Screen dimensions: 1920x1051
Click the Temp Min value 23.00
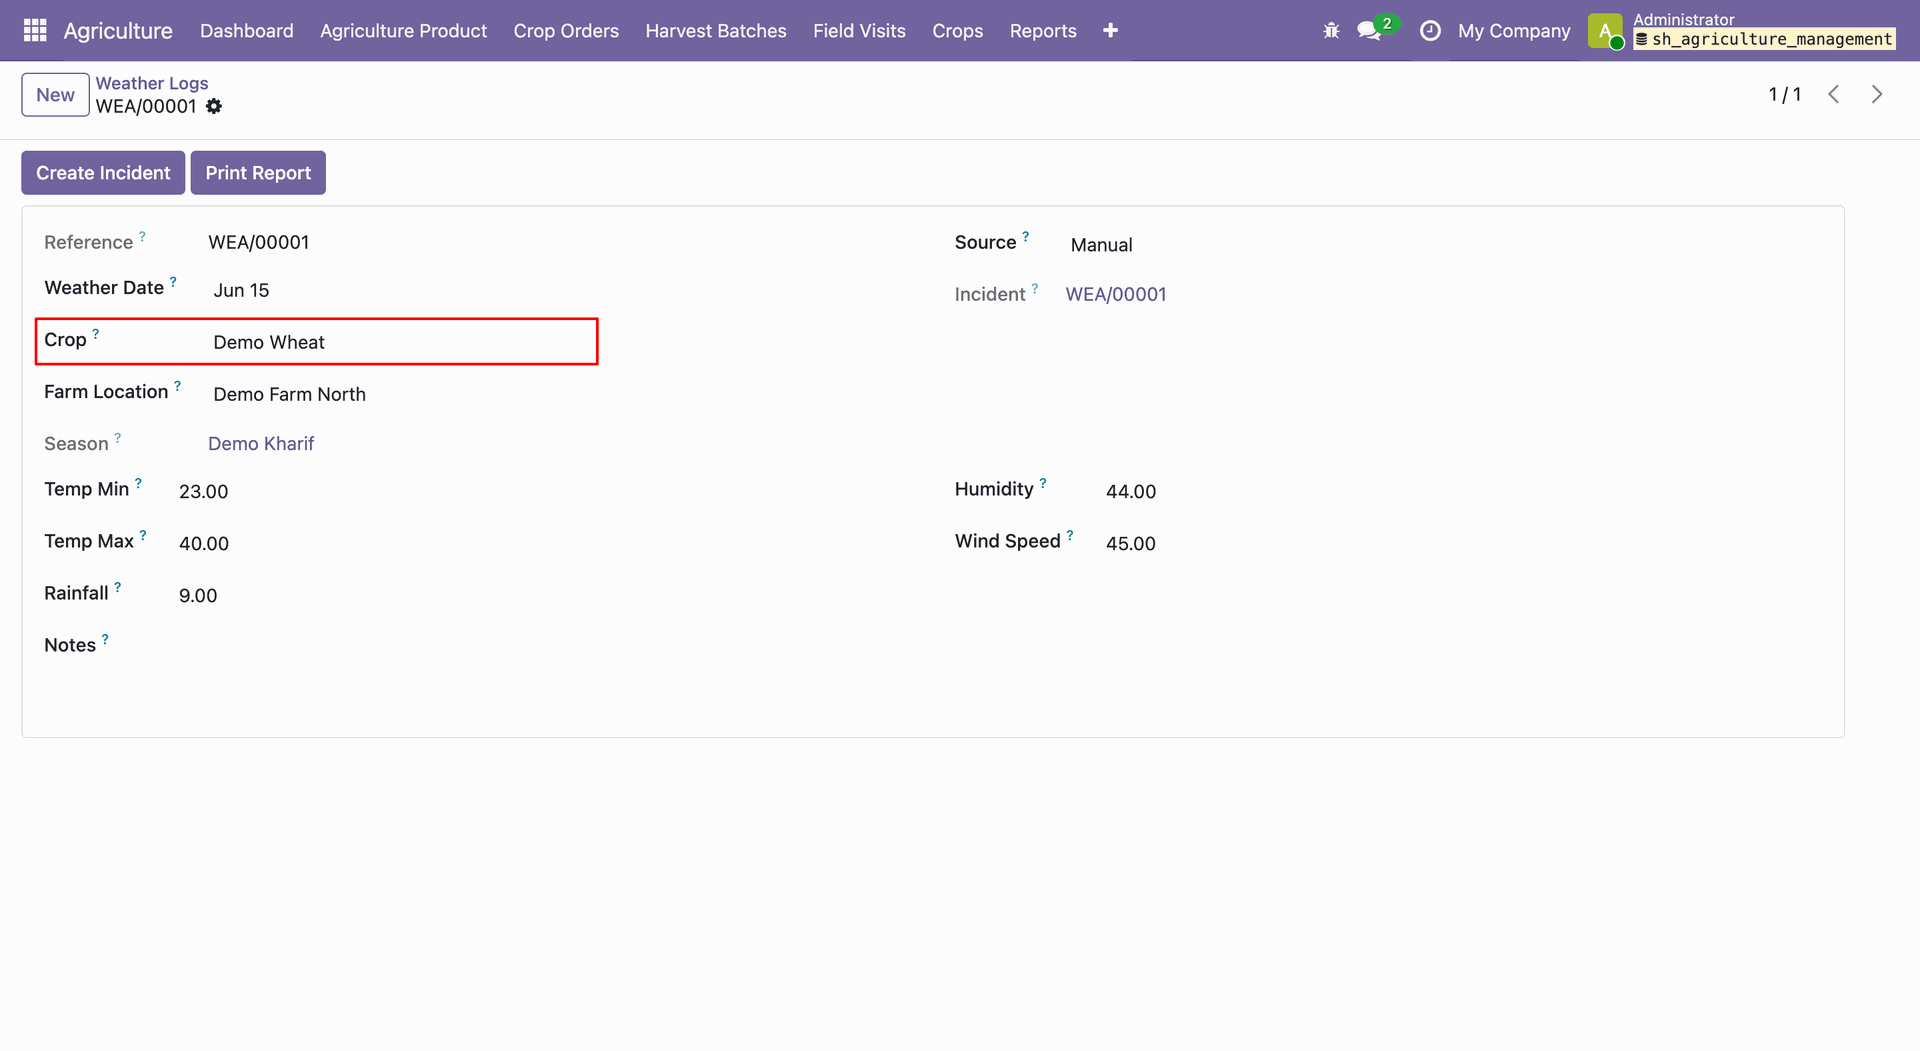point(204,491)
